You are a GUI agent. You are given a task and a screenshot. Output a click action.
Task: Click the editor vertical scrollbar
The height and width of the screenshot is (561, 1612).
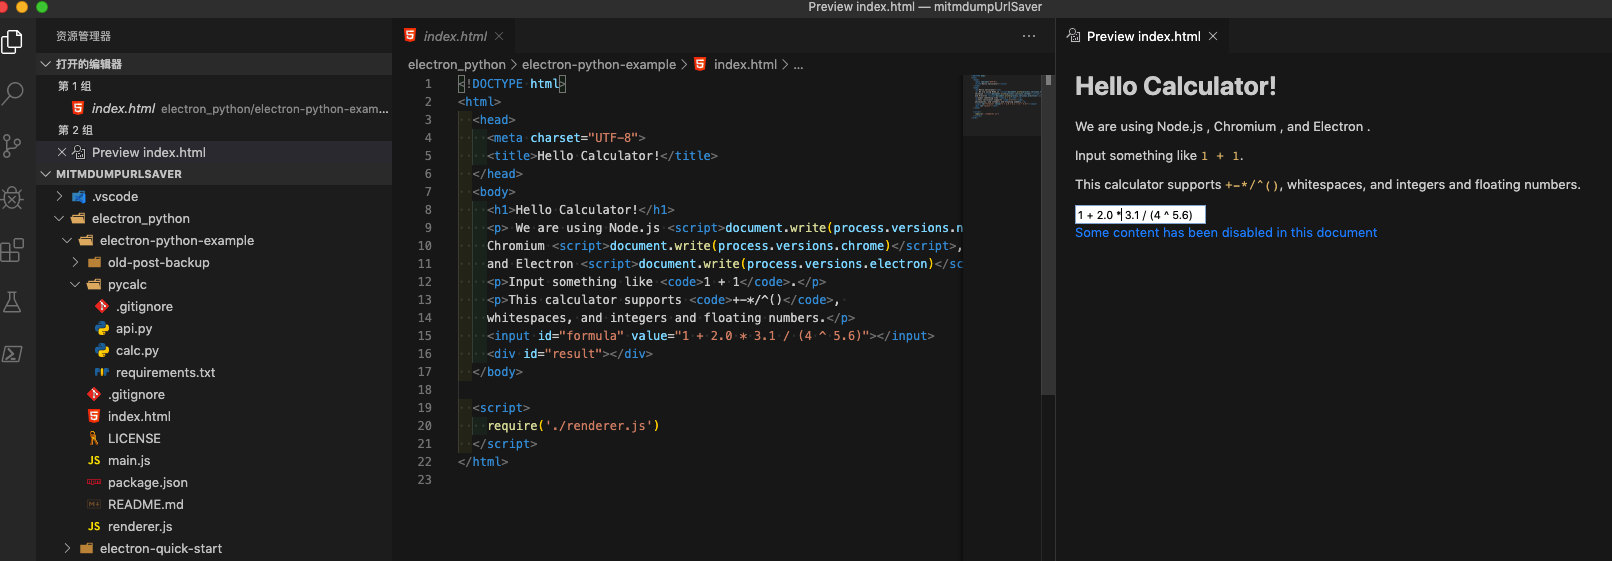click(x=1048, y=235)
